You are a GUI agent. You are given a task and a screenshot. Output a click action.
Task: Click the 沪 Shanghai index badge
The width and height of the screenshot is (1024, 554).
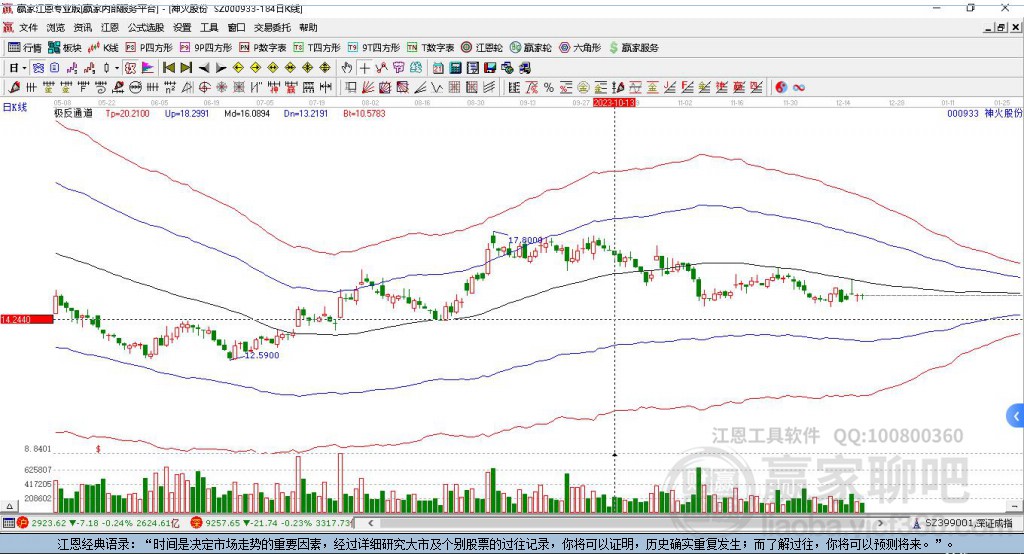[x=23, y=523]
